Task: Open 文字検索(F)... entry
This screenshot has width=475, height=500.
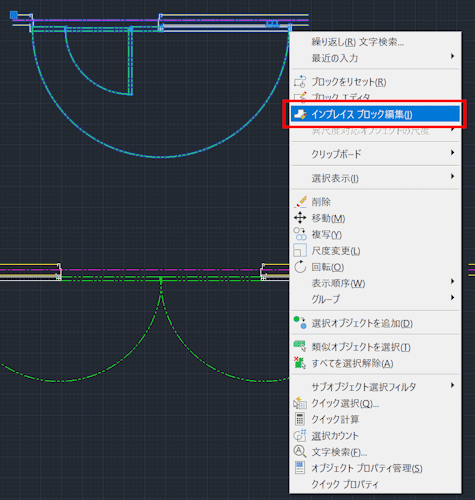Action: pos(375,452)
